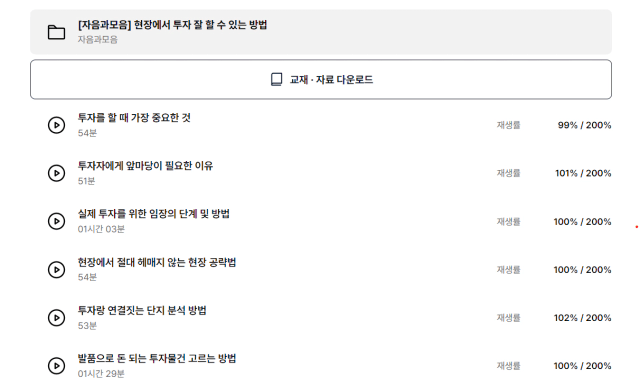The width and height of the screenshot is (640, 378).
Task: Open the 교재 · 자료 다운로드 button
Action: point(321,79)
